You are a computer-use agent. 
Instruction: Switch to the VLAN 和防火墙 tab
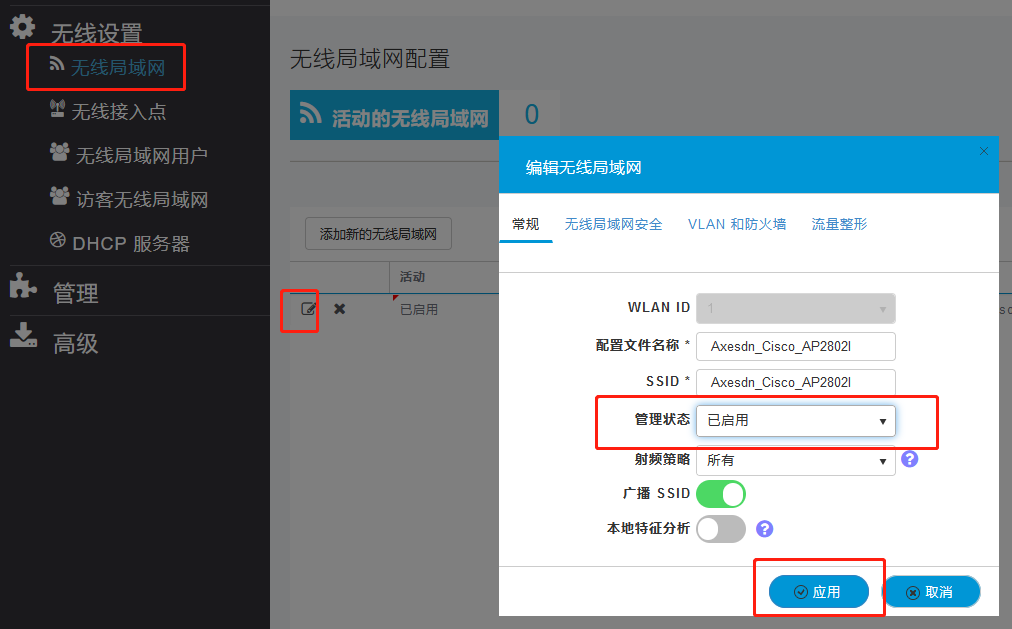pyautogui.click(x=736, y=224)
